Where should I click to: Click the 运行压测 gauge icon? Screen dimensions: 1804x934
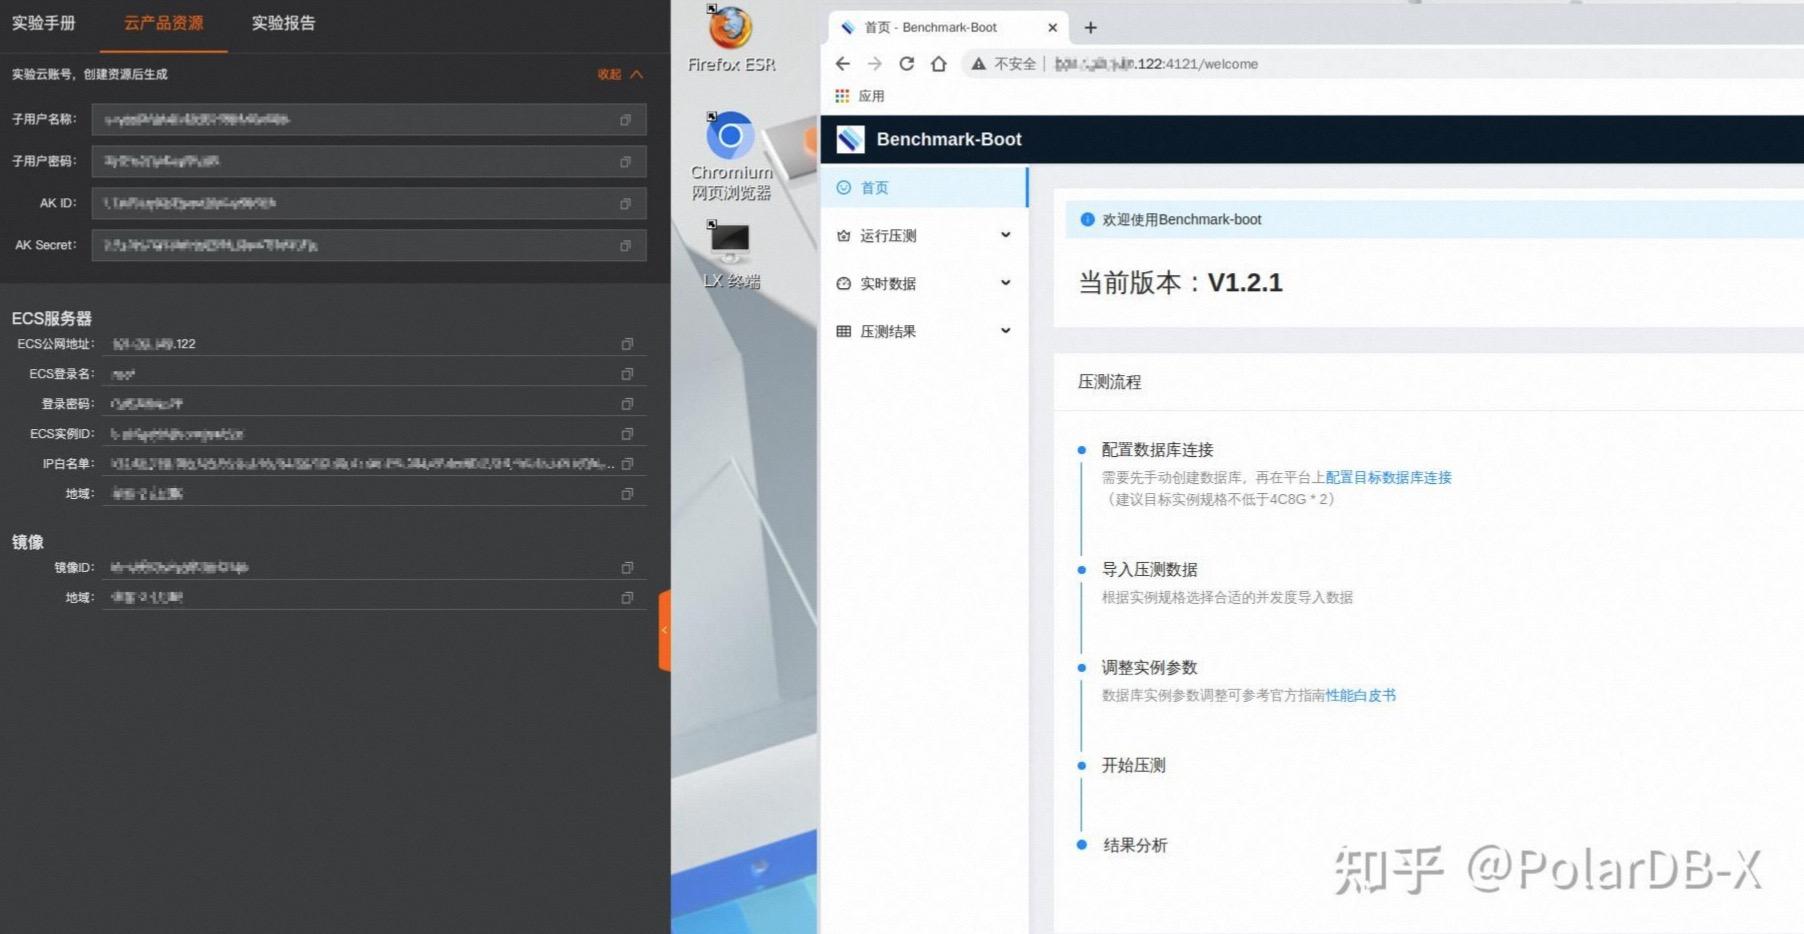point(843,235)
